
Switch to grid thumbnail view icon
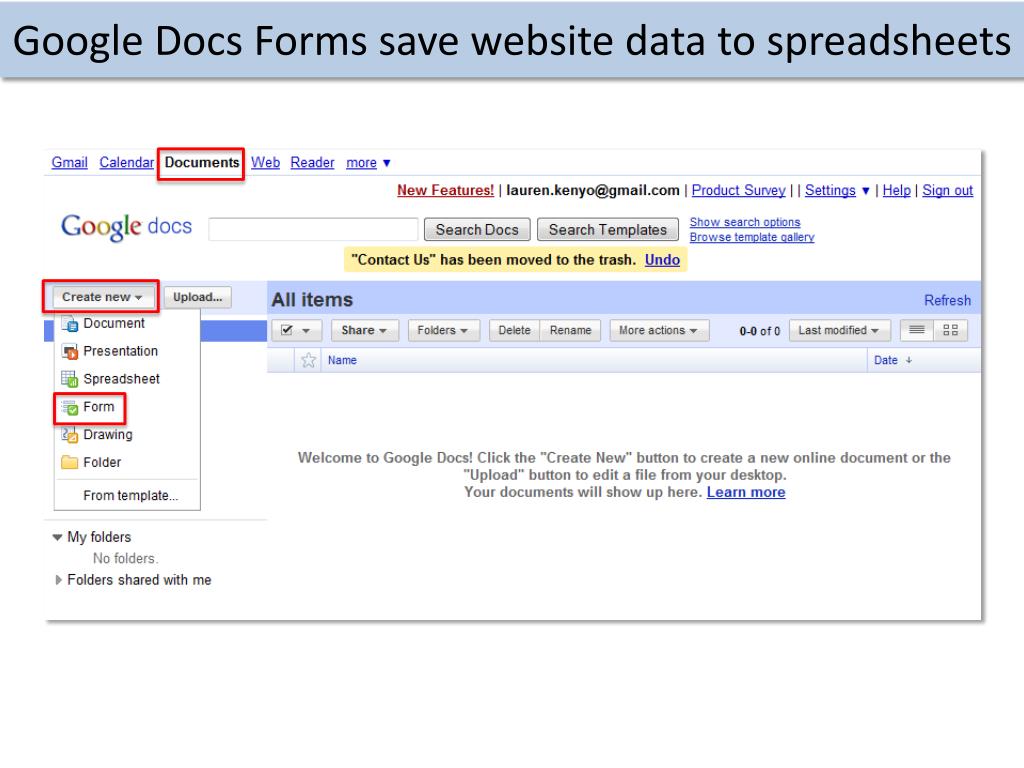(950, 330)
